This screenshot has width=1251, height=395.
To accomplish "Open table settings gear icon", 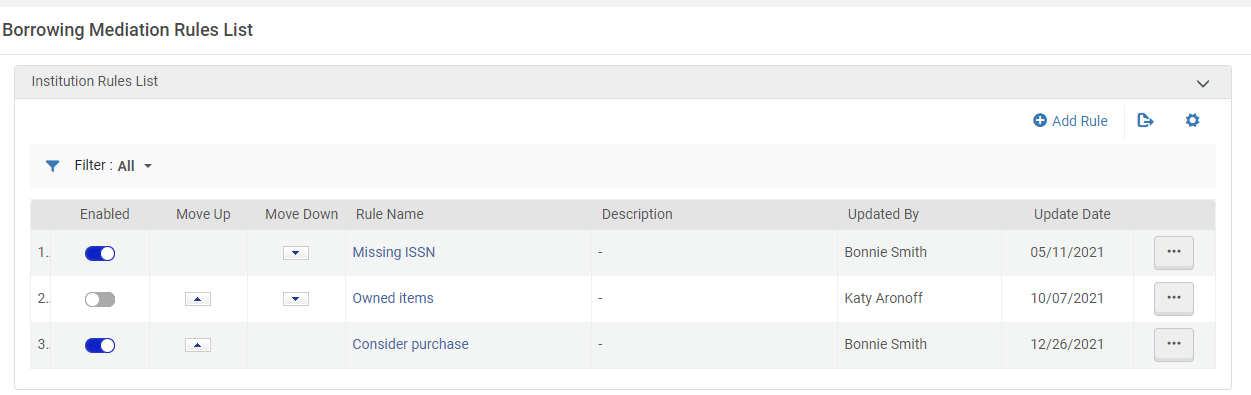I will pyautogui.click(x=1192, y=121).
